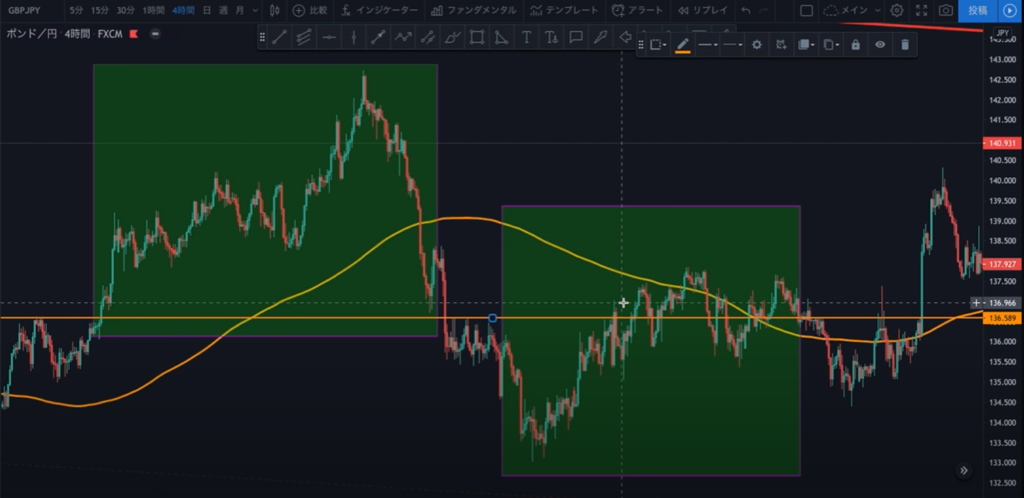The image size is (1024, 498).
Task: Select the horizontal line drawing tool
Action: click(x=329, y=38)
